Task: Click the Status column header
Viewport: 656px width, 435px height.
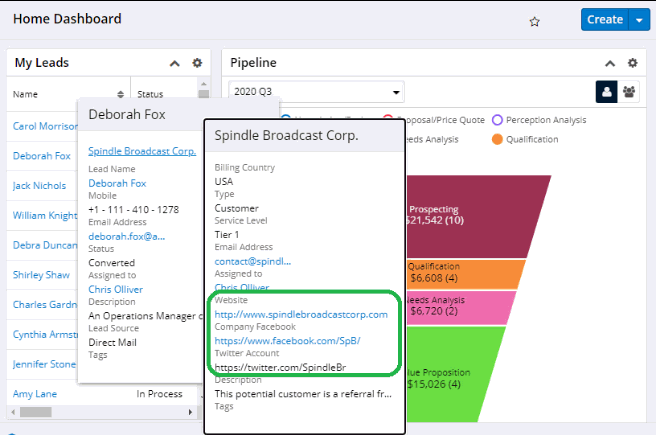Action: [150, 94]
